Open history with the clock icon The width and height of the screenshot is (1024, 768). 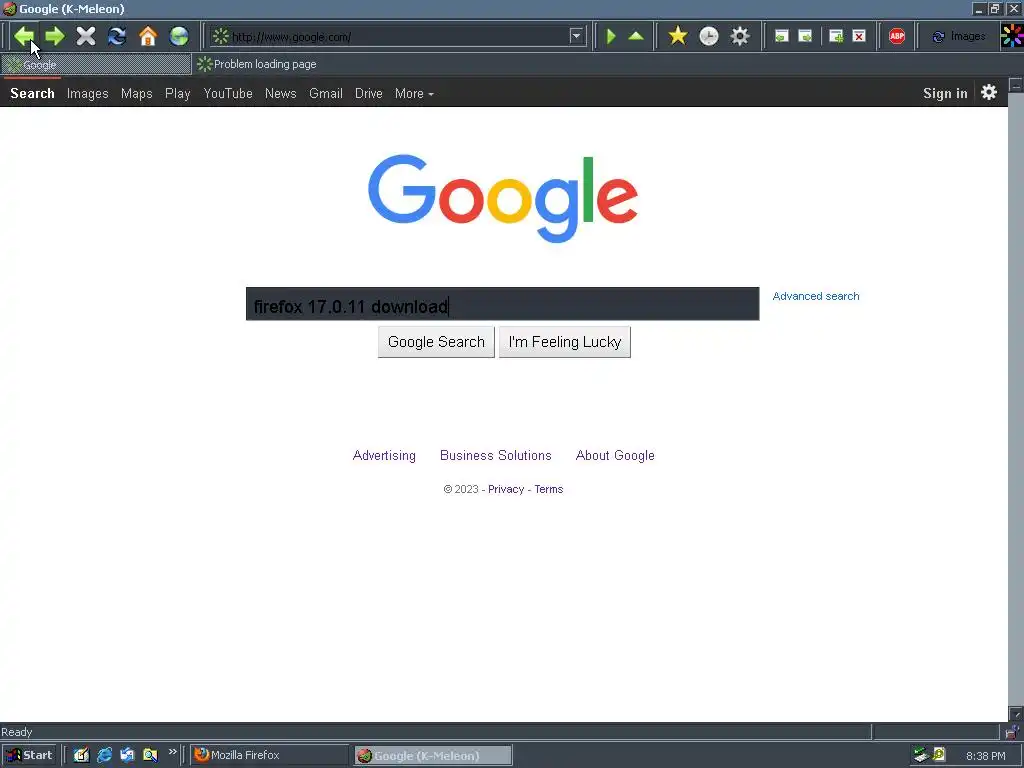pyautogui.click(x=709, y=36)
